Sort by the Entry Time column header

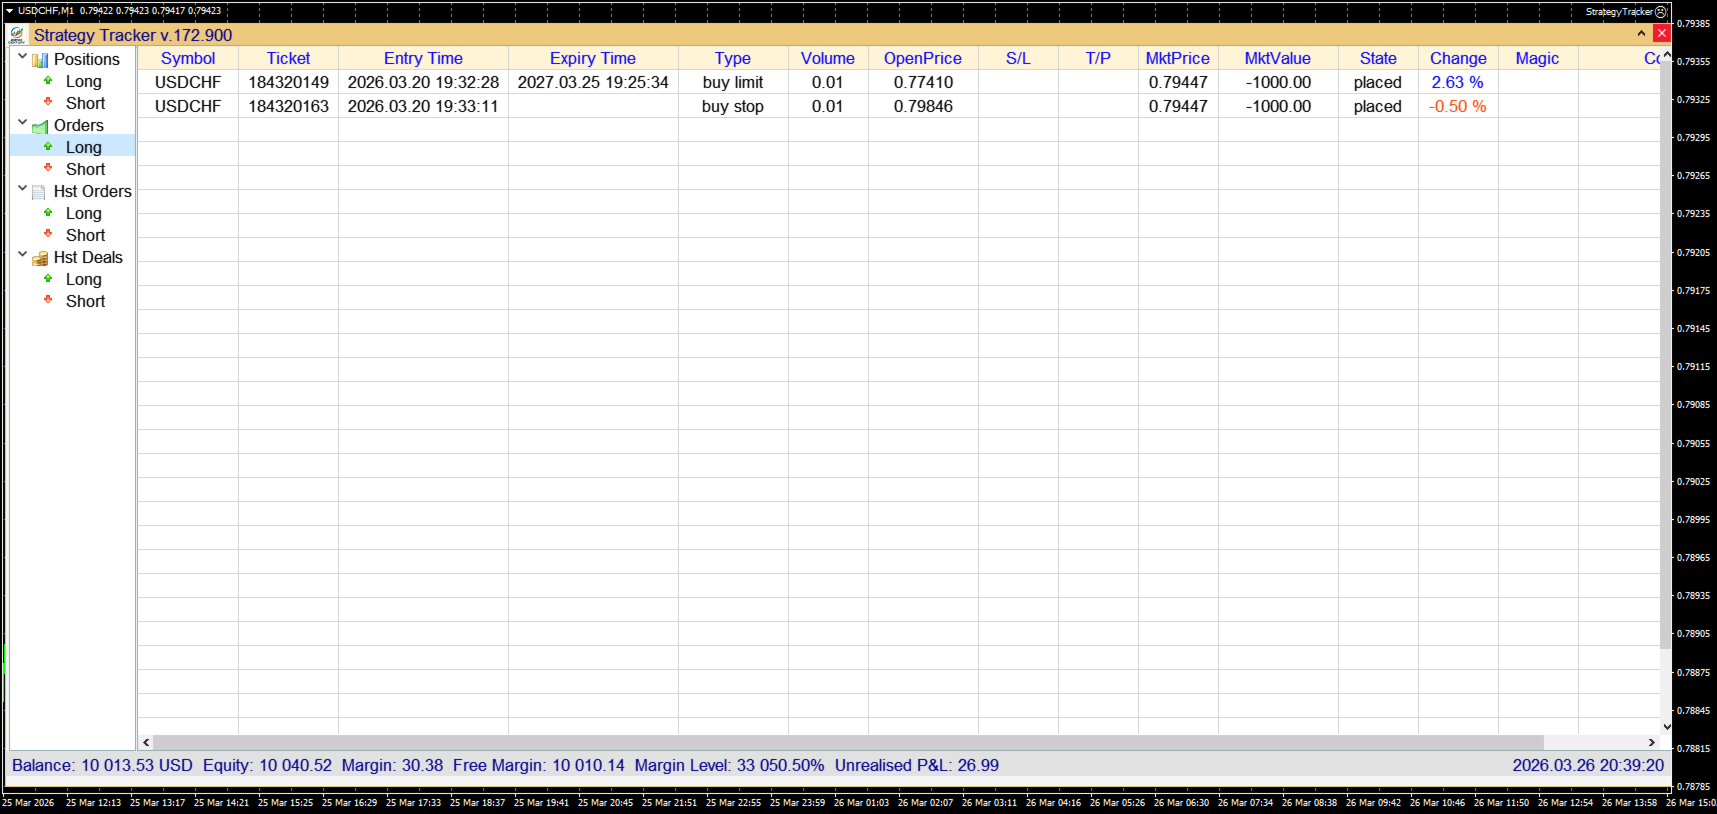point(423,59)
